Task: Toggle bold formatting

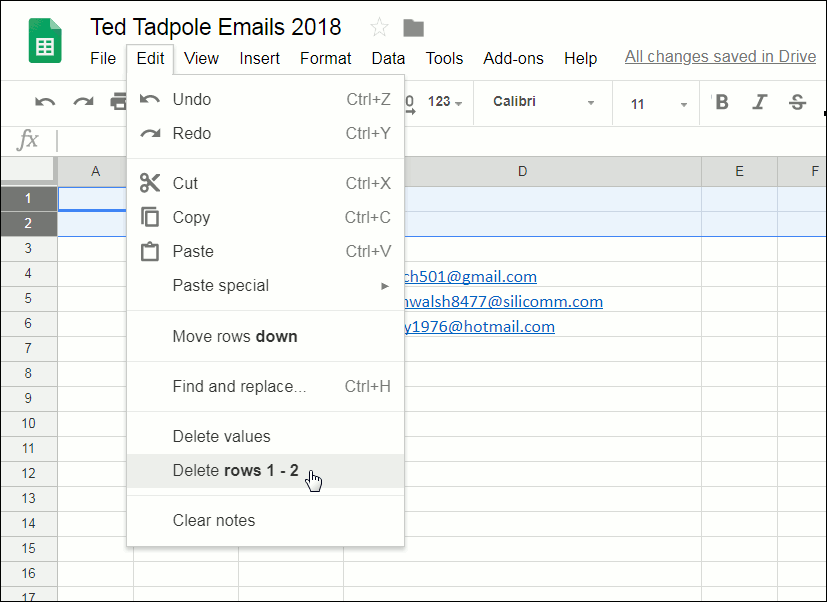Action: click(721, 102)
